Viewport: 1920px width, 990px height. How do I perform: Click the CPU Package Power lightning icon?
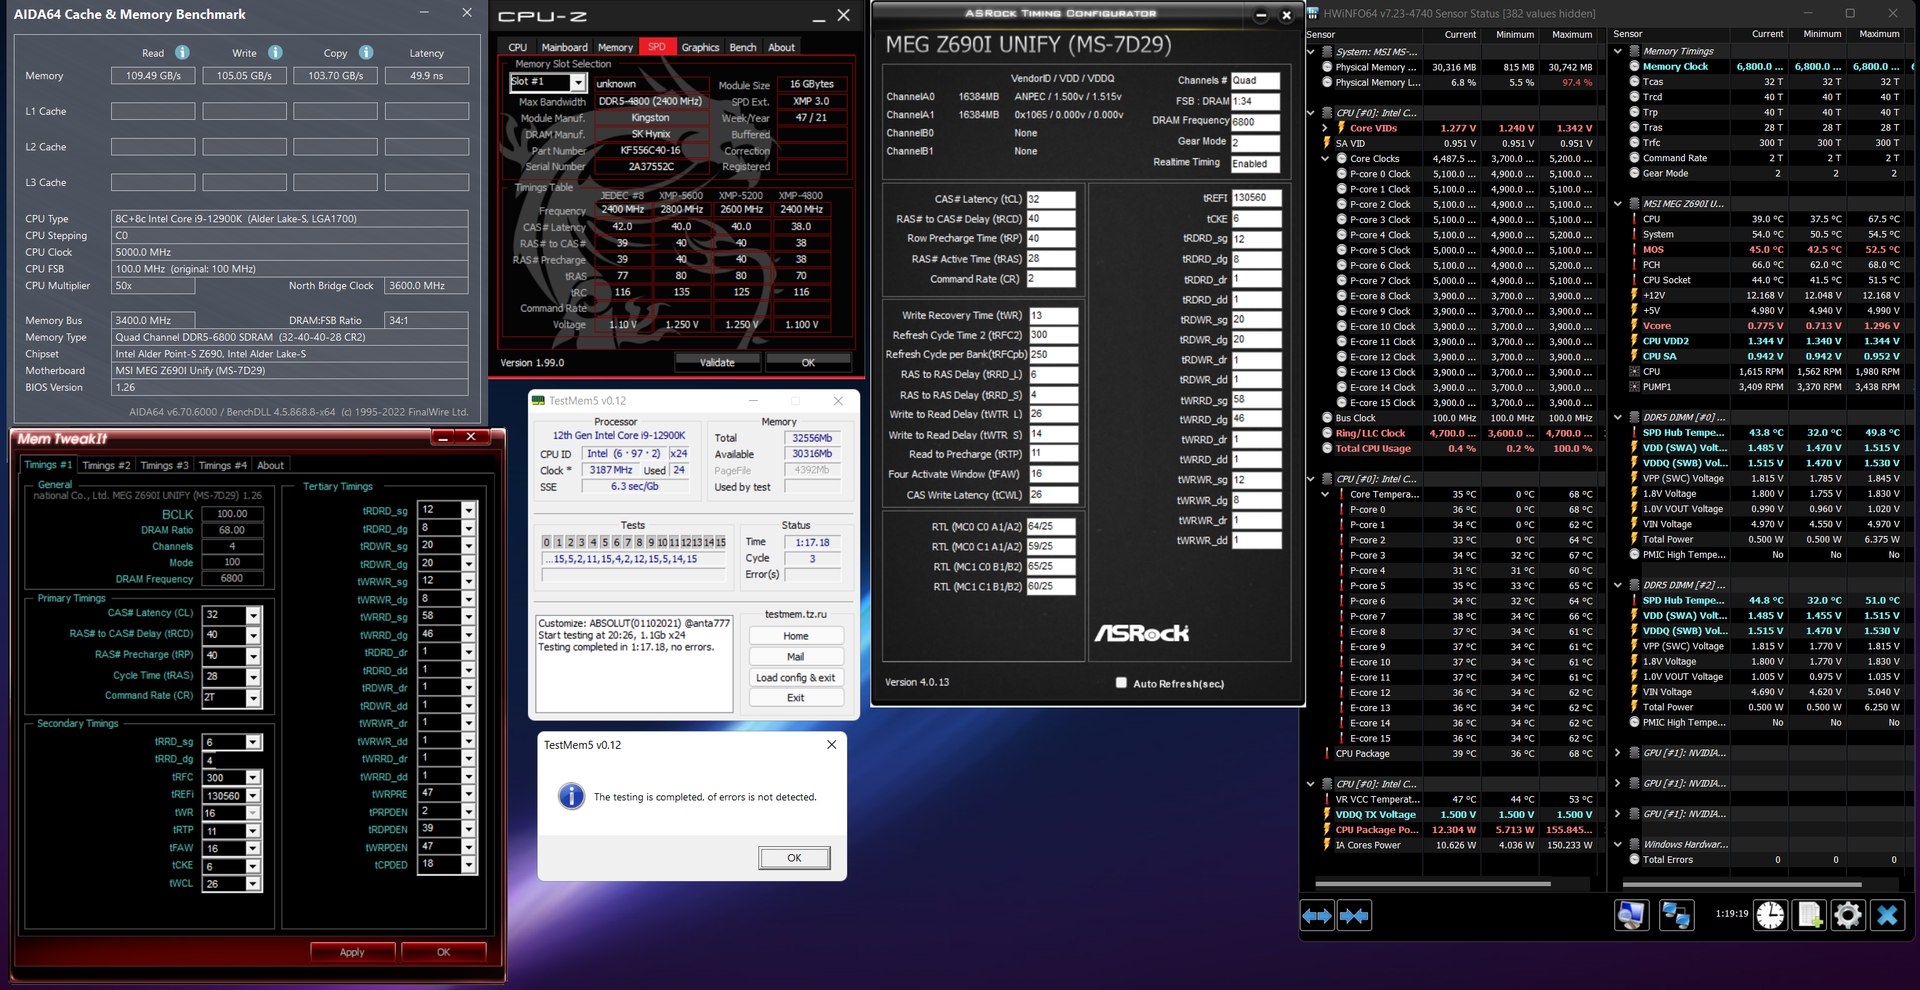coord(1326,829)
